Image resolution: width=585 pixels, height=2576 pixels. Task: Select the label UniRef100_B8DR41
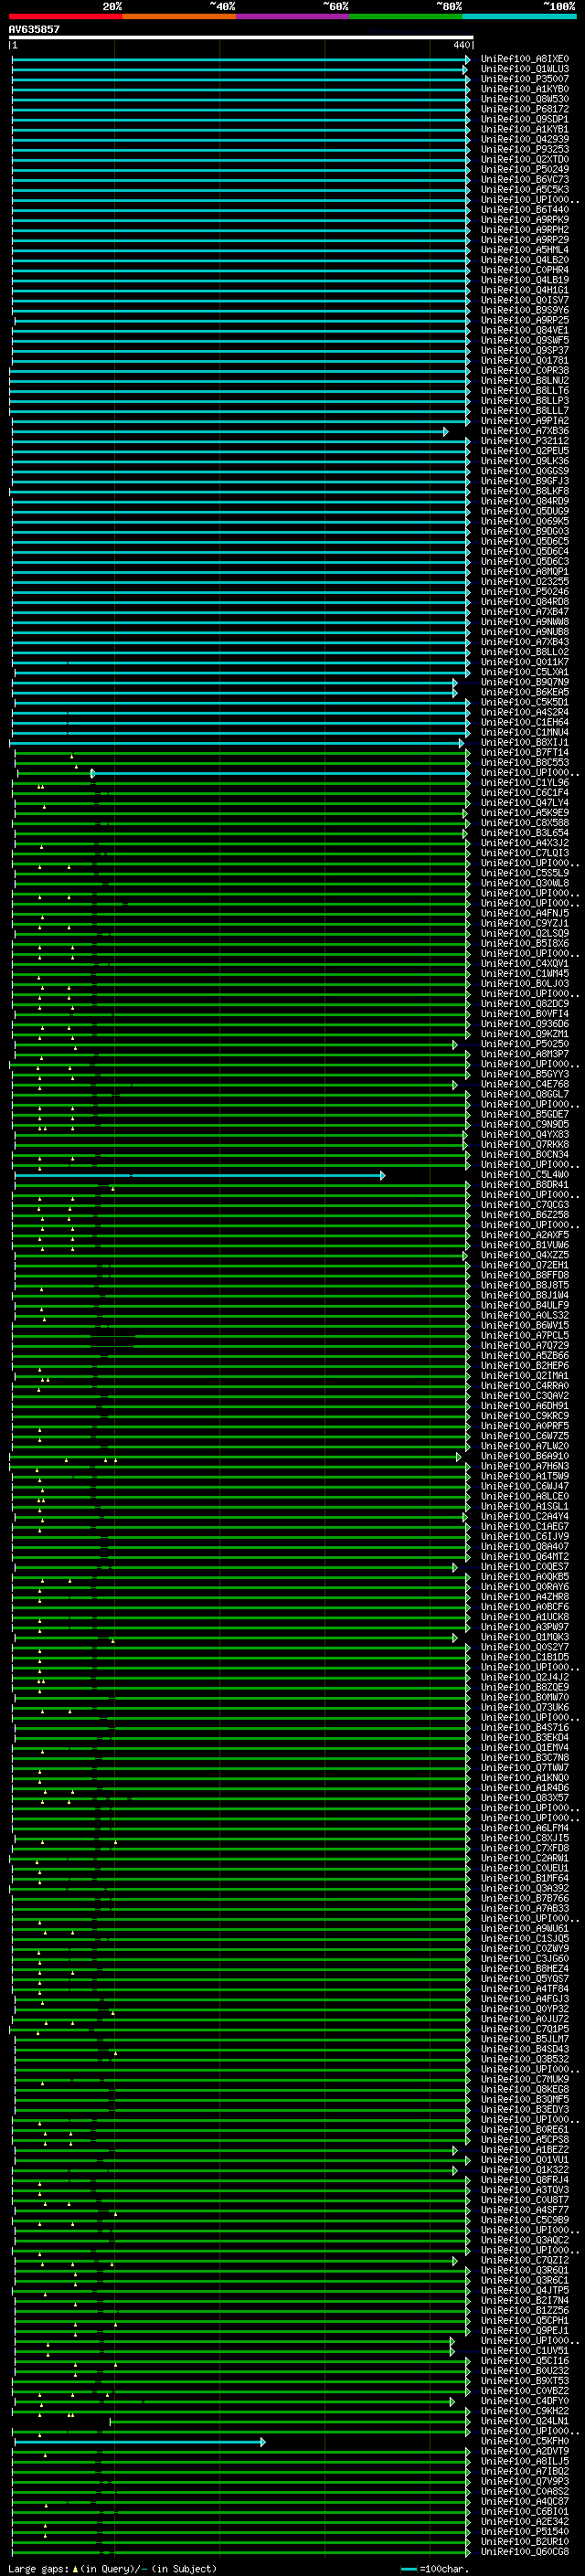click(x=525, y=1185)
